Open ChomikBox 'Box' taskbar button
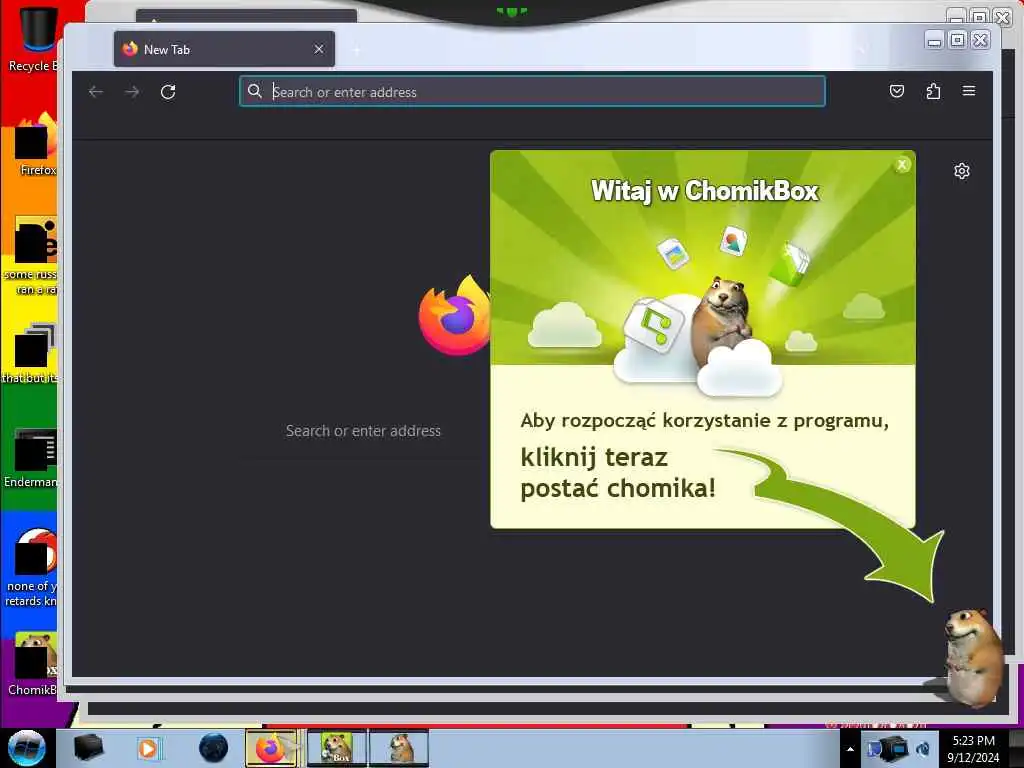1024x768 pixels. [x=337, y=748]
